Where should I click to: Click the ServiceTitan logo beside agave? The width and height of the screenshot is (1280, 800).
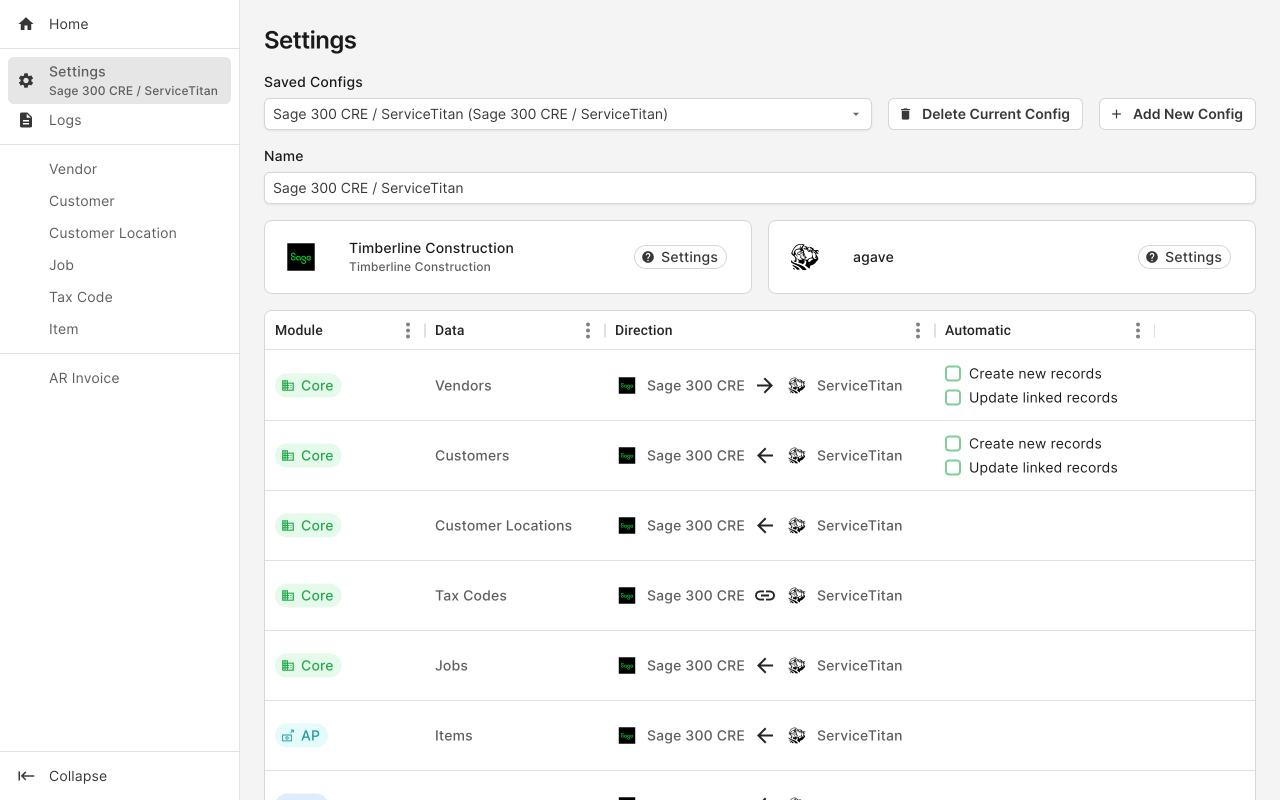[805, 257]
